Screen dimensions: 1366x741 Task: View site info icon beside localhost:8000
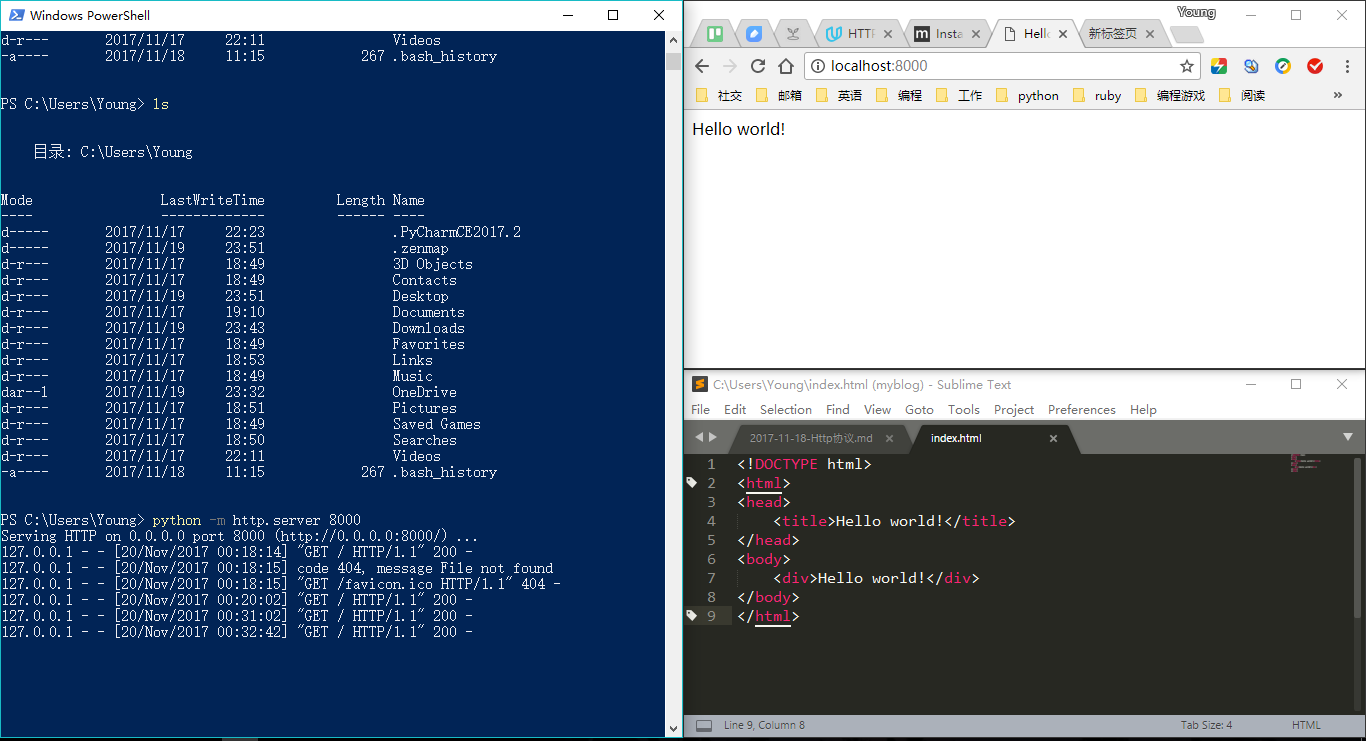click(x=817, y=66)
